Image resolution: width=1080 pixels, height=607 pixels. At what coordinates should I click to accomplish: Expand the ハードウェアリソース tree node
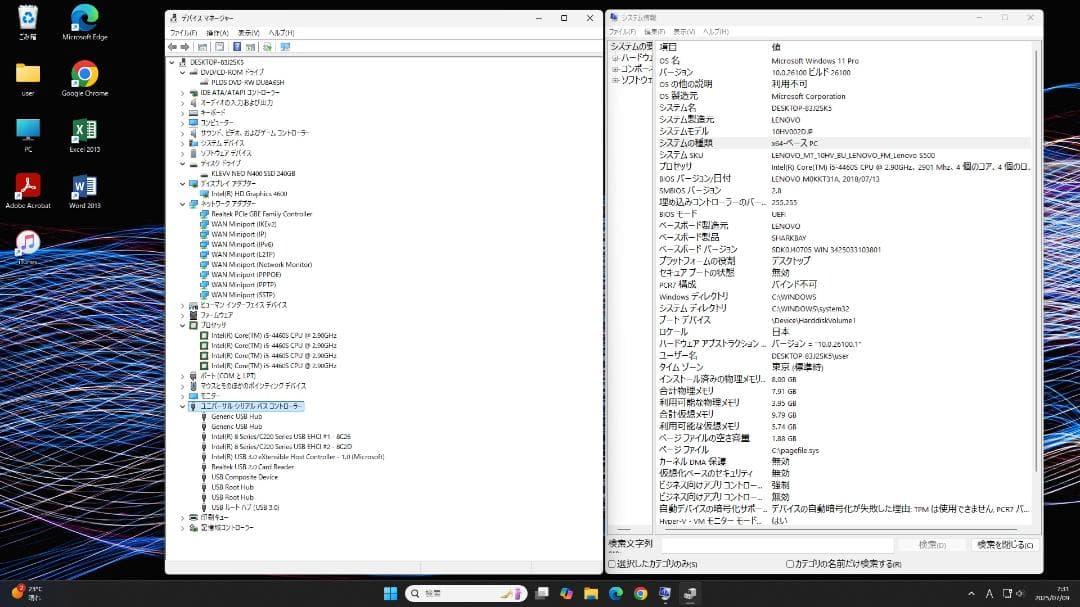click(613, 57)
